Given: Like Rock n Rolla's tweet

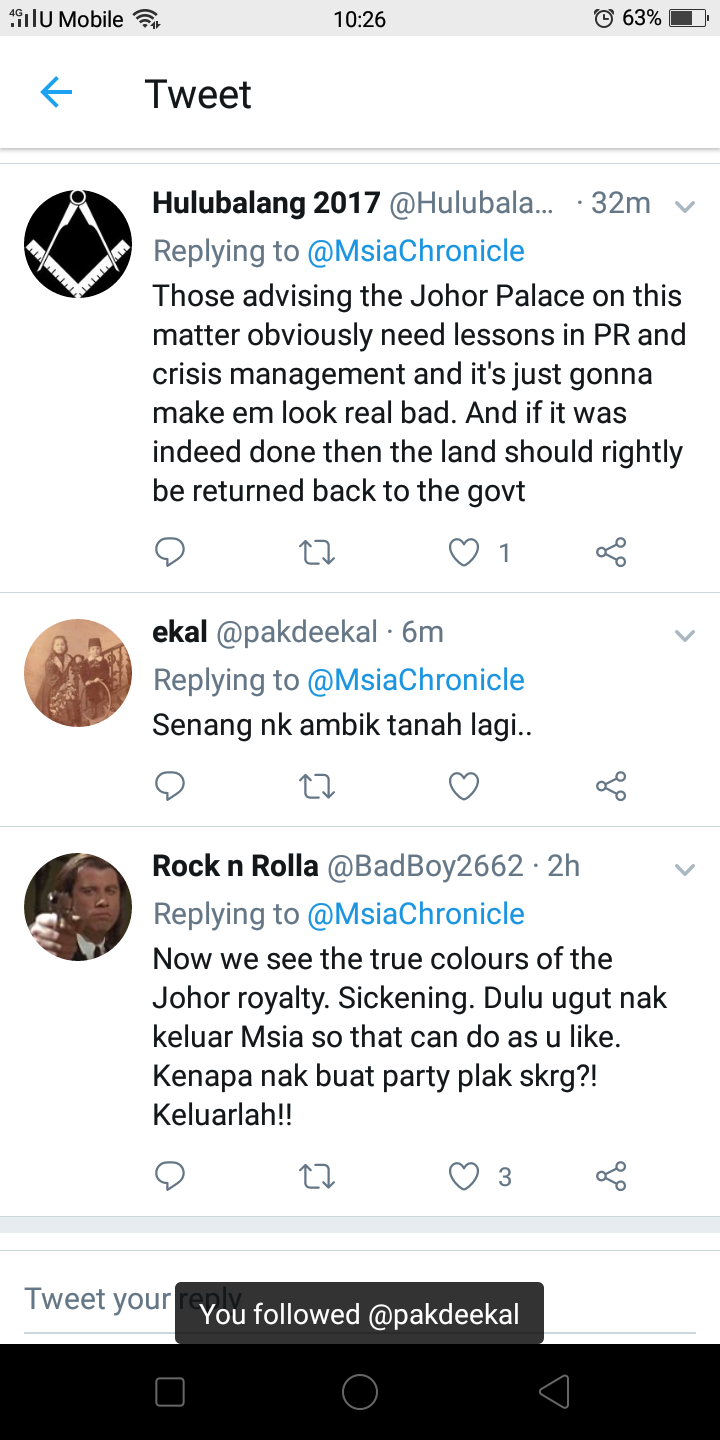Looking at the screenshot, I should pos(464,1176).
